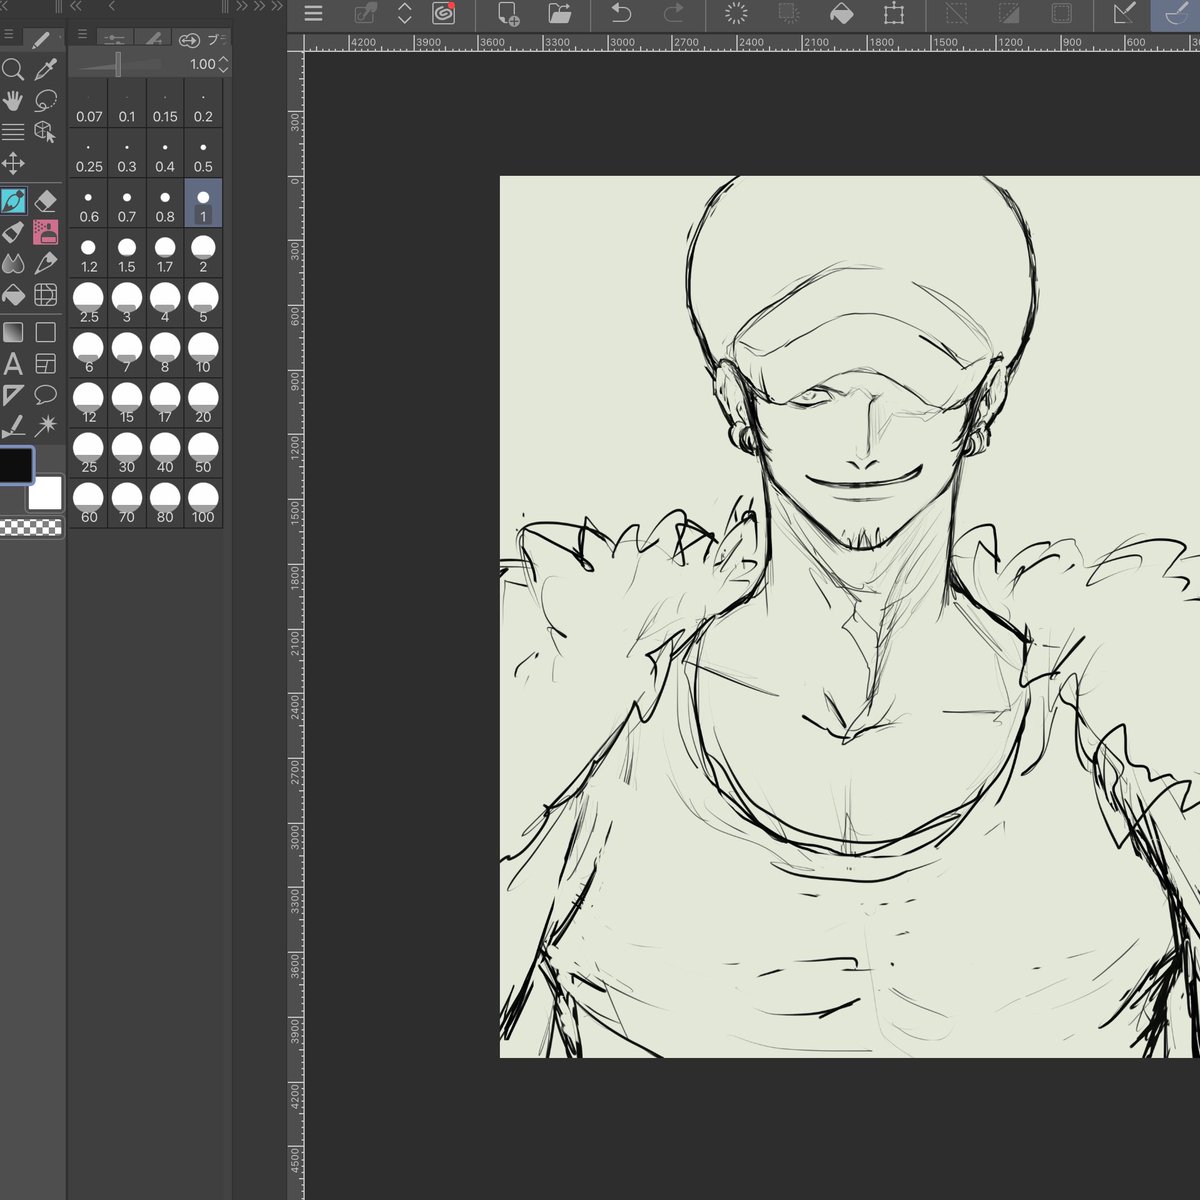Select the Zoom magnifier tool

[x=13, y=69]
